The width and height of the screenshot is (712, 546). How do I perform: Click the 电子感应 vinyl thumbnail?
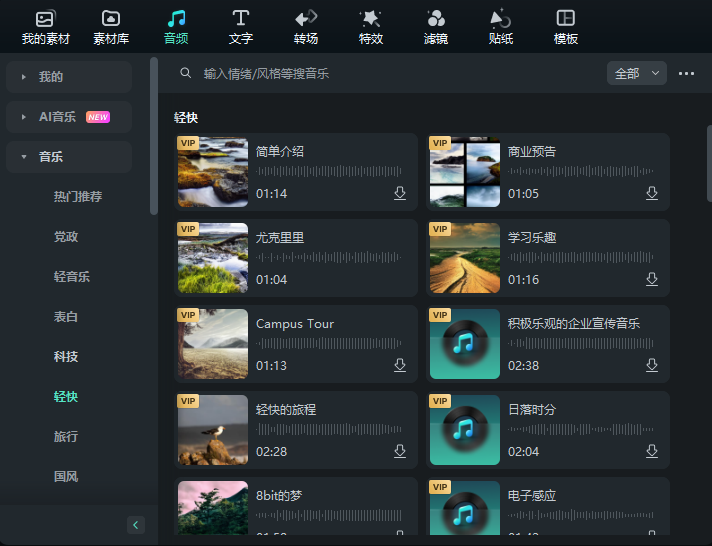[465, 507]
